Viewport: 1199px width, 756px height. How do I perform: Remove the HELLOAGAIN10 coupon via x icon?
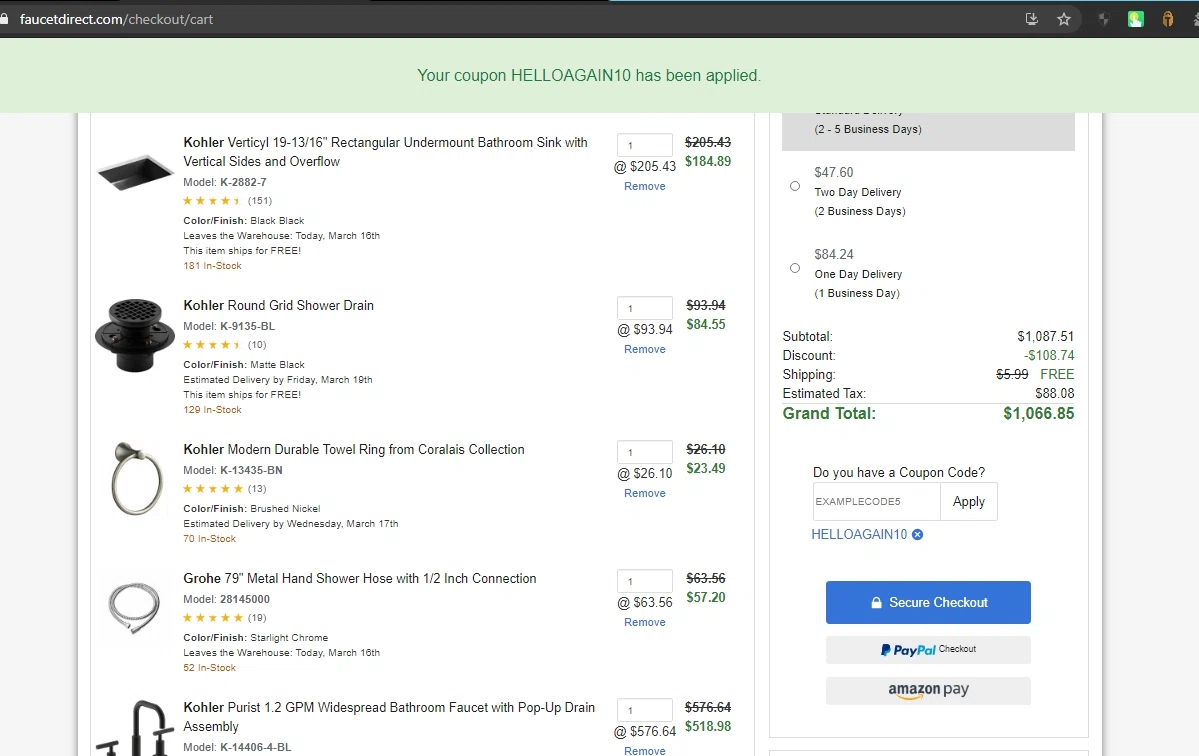tap(918, 534)
